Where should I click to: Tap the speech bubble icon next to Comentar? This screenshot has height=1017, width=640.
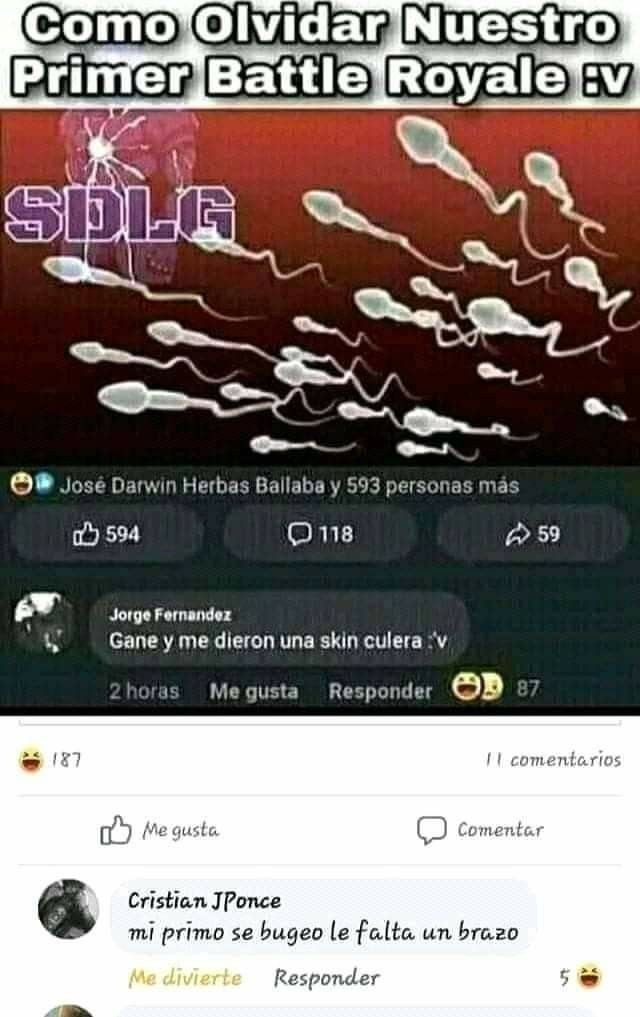click(431, 830)
